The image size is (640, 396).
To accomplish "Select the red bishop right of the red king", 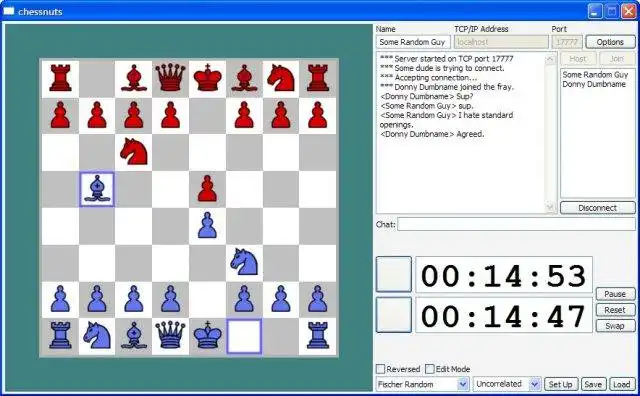I will [244, 78].
